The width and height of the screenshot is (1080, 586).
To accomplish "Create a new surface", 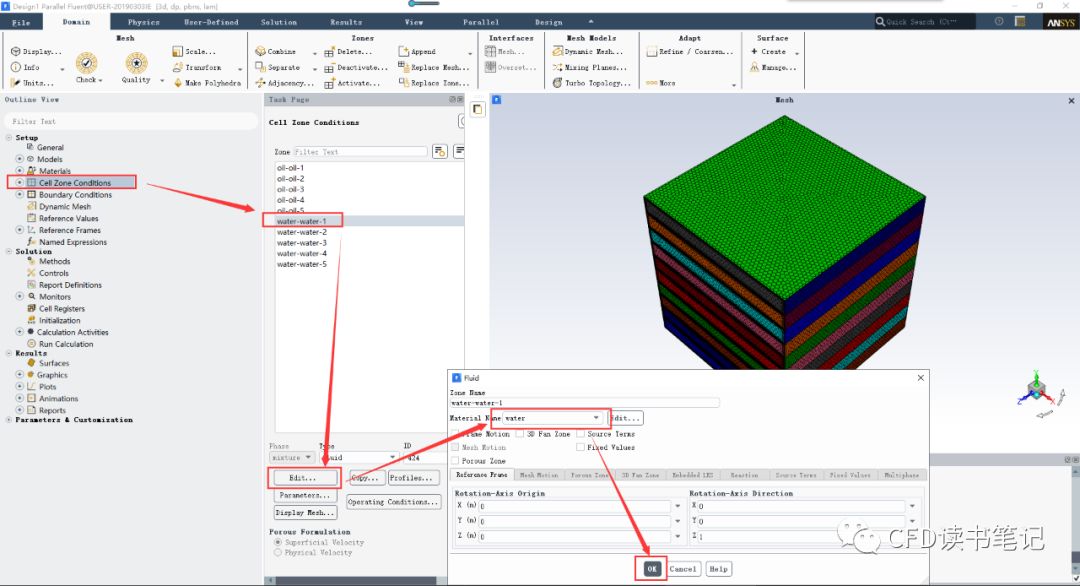I will (x=768, y=52).
